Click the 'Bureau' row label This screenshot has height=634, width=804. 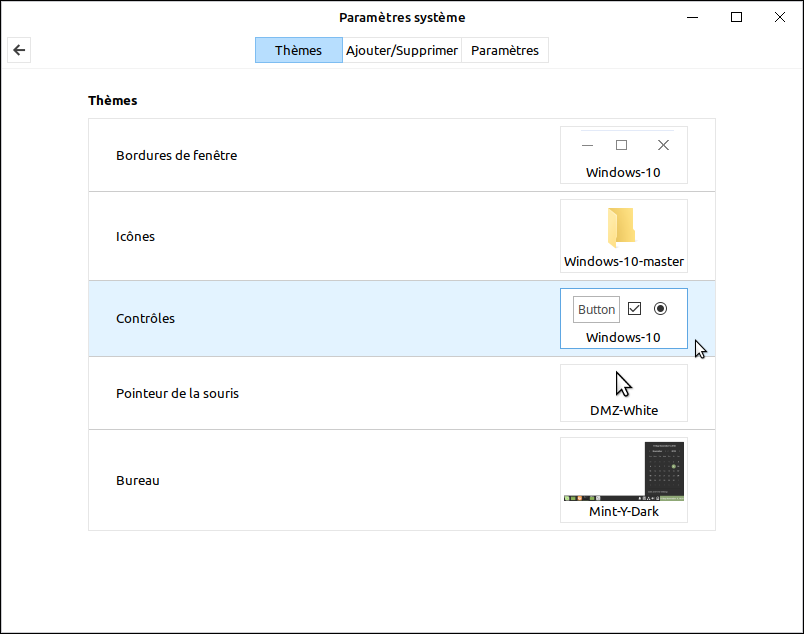138,481
